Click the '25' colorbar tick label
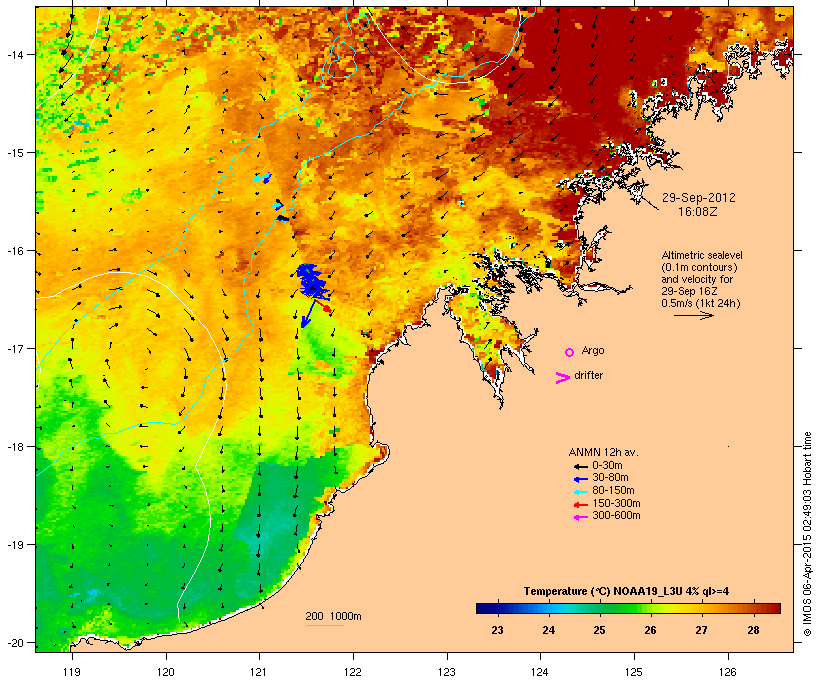 coord(599,630)
